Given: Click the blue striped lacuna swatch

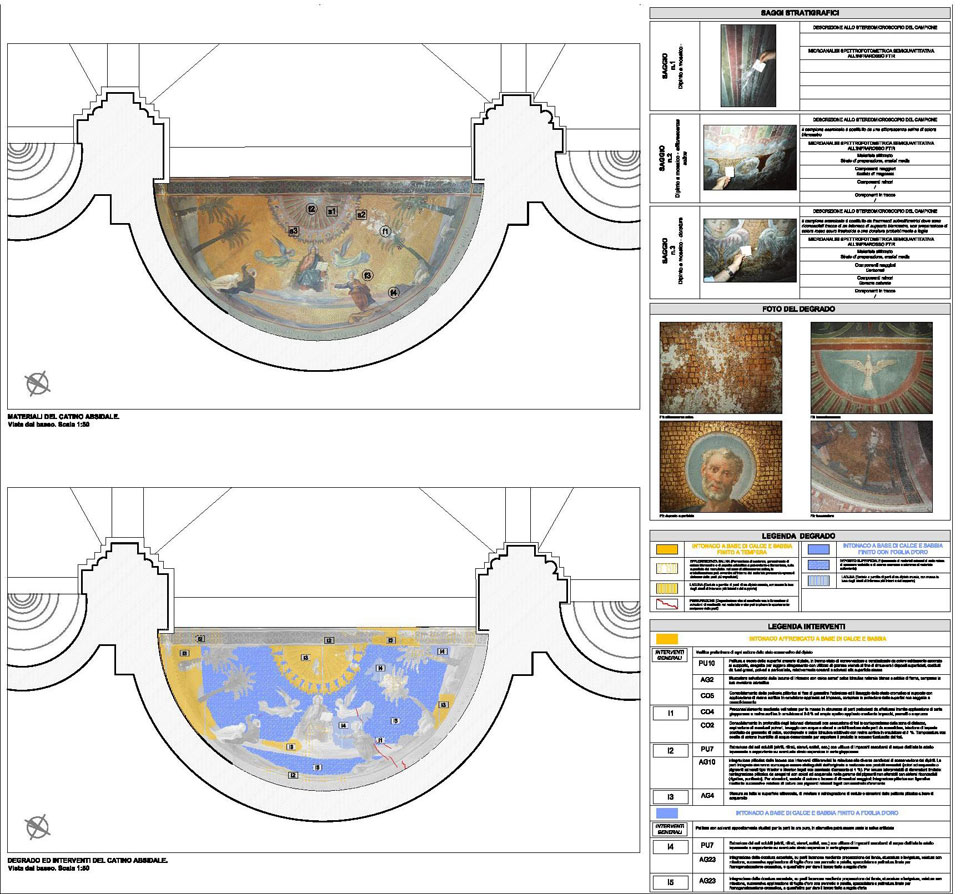Looking at the screenshot, I should click(819, 580).
